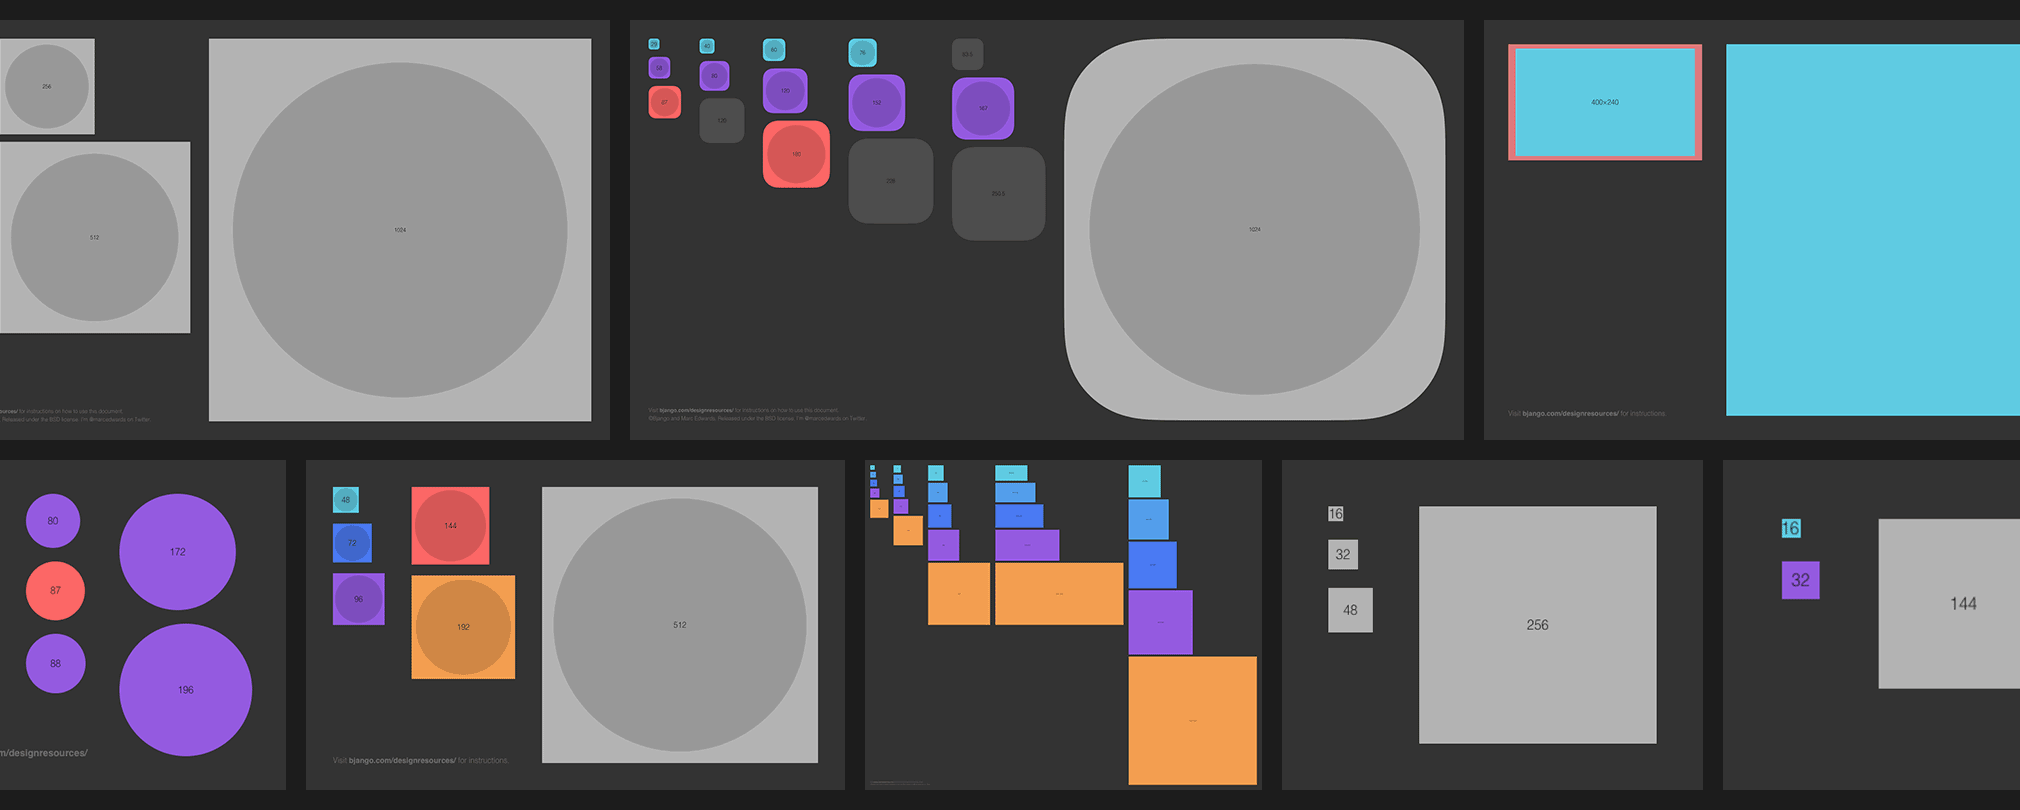Select the cyan square labeled 16

tap(1791, 528)
